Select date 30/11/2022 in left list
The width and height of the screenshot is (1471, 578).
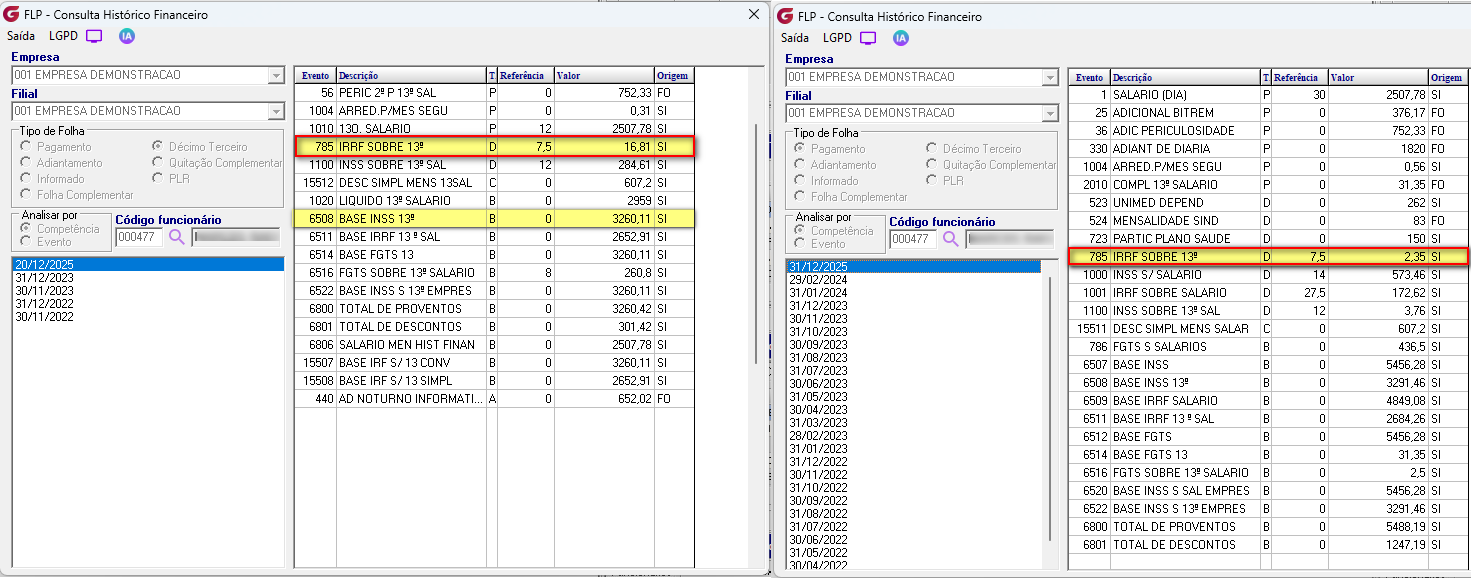point(148,316)
